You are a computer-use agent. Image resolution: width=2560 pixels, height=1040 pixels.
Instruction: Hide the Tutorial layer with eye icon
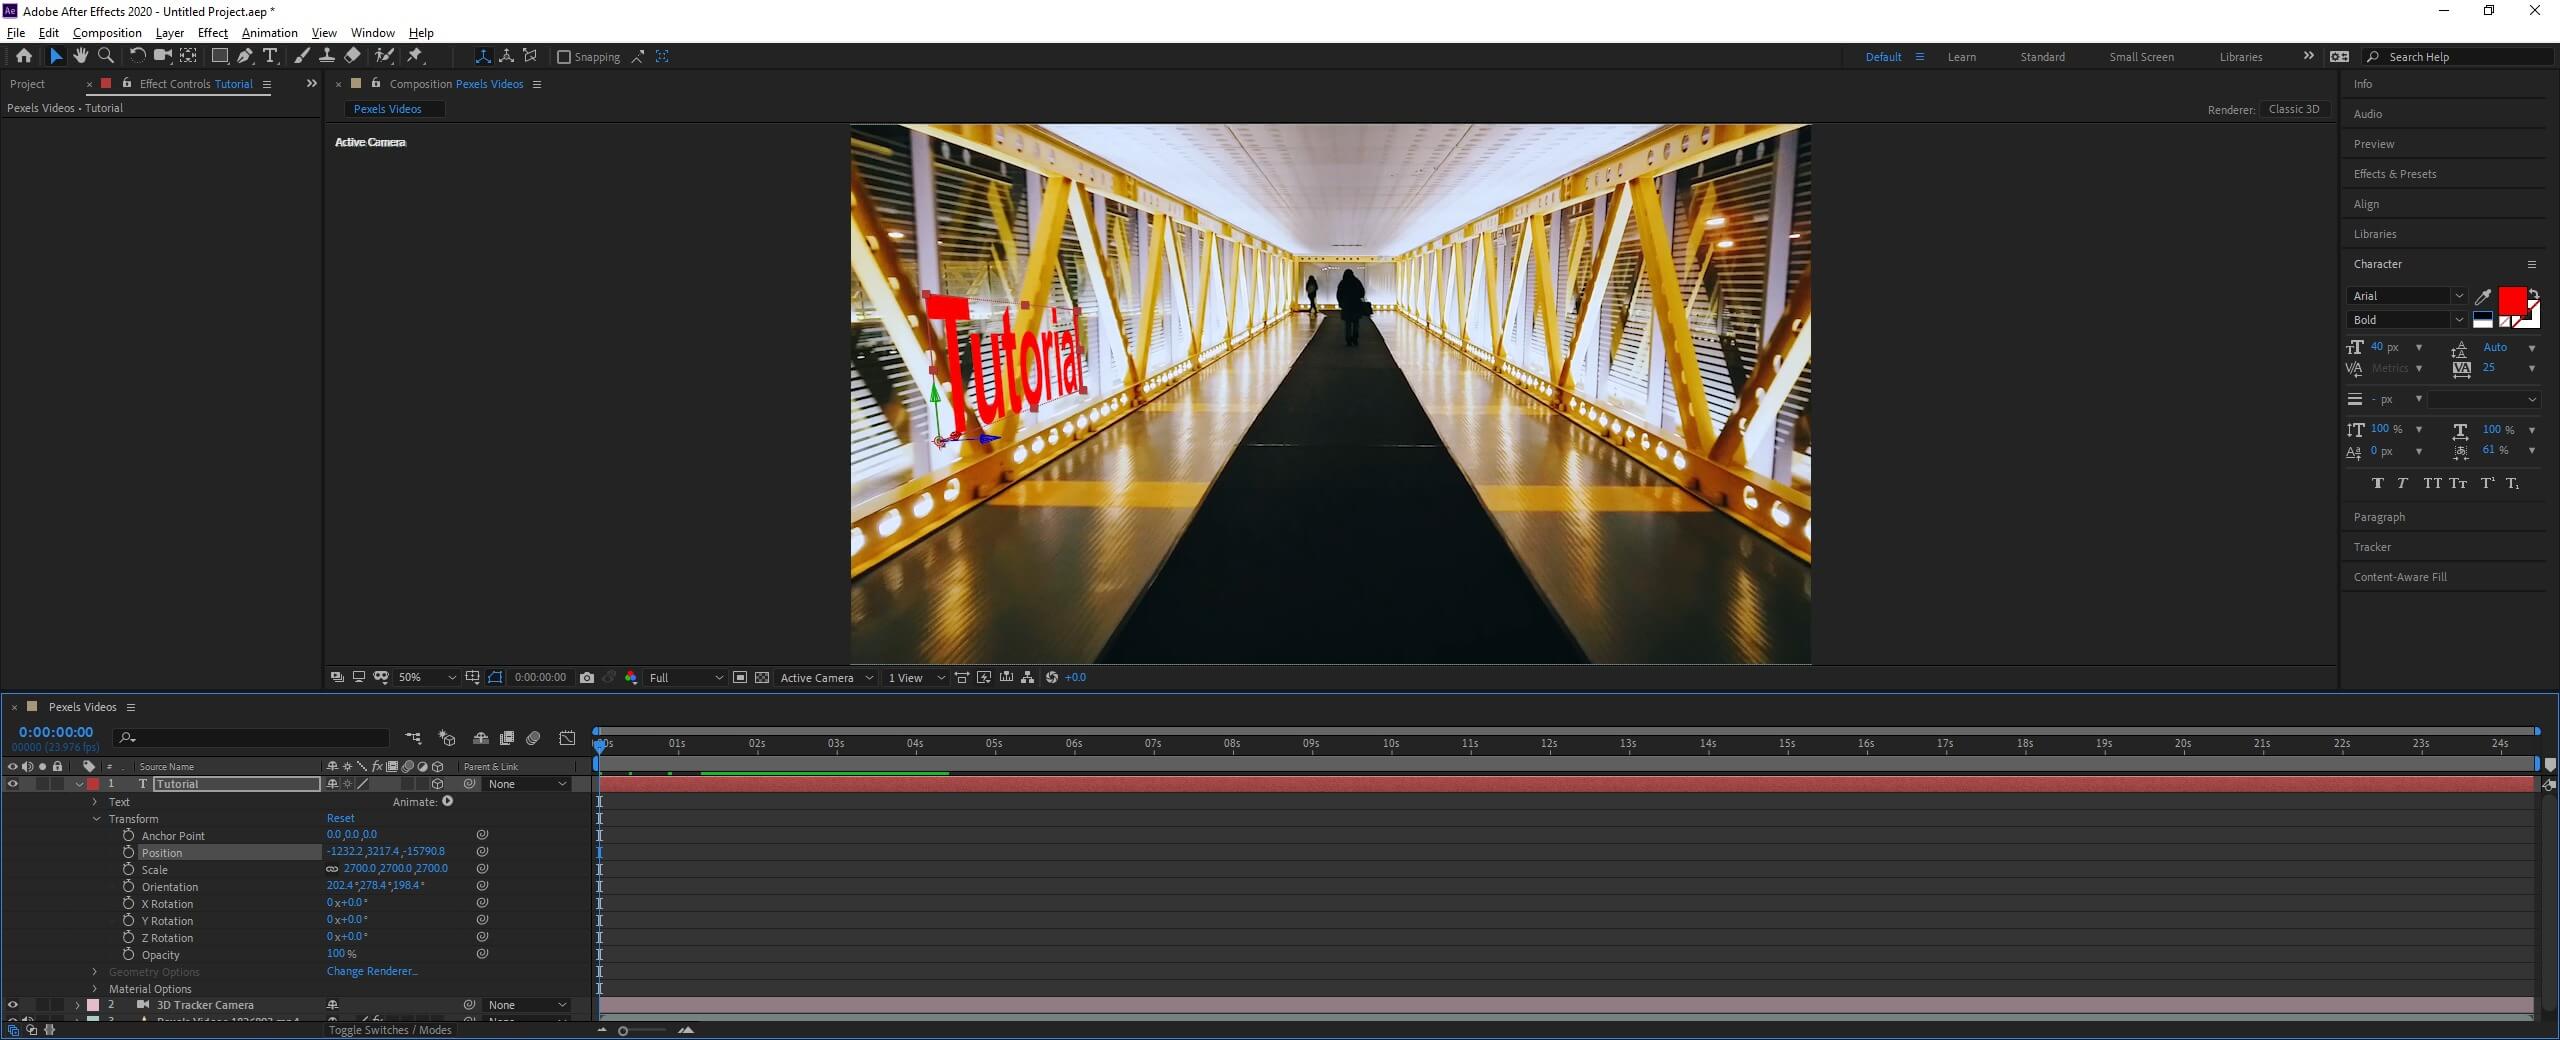pos(13,784)
